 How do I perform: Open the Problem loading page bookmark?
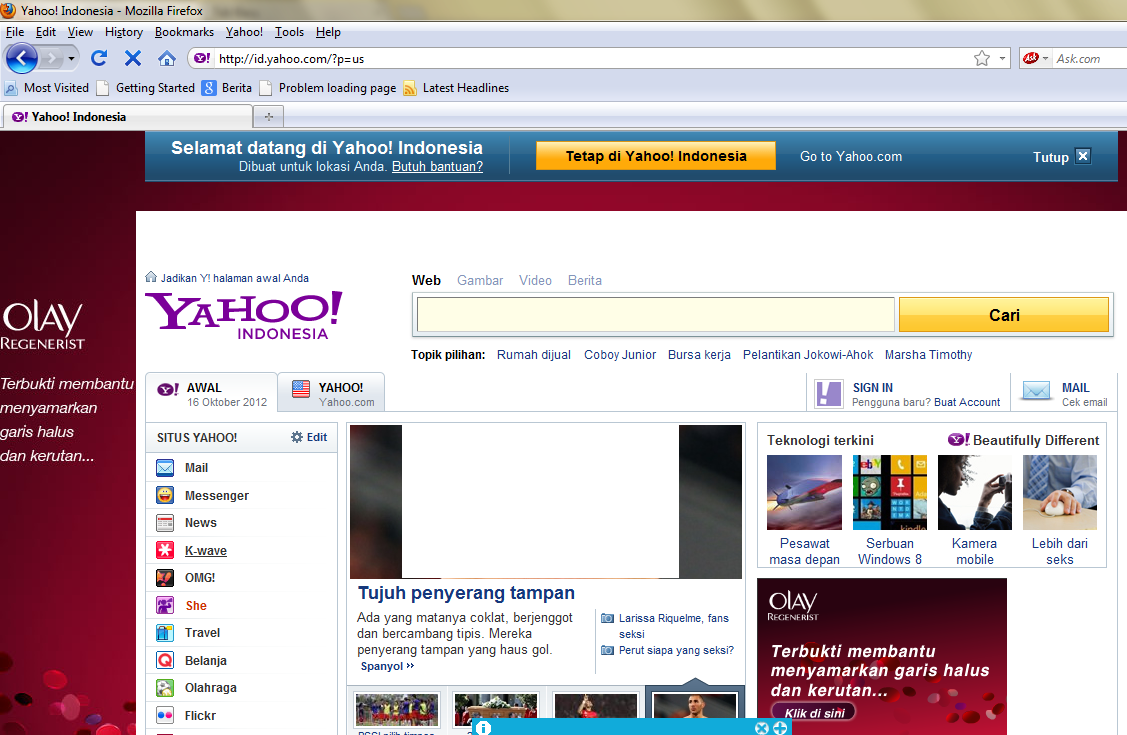pos(328,88)
